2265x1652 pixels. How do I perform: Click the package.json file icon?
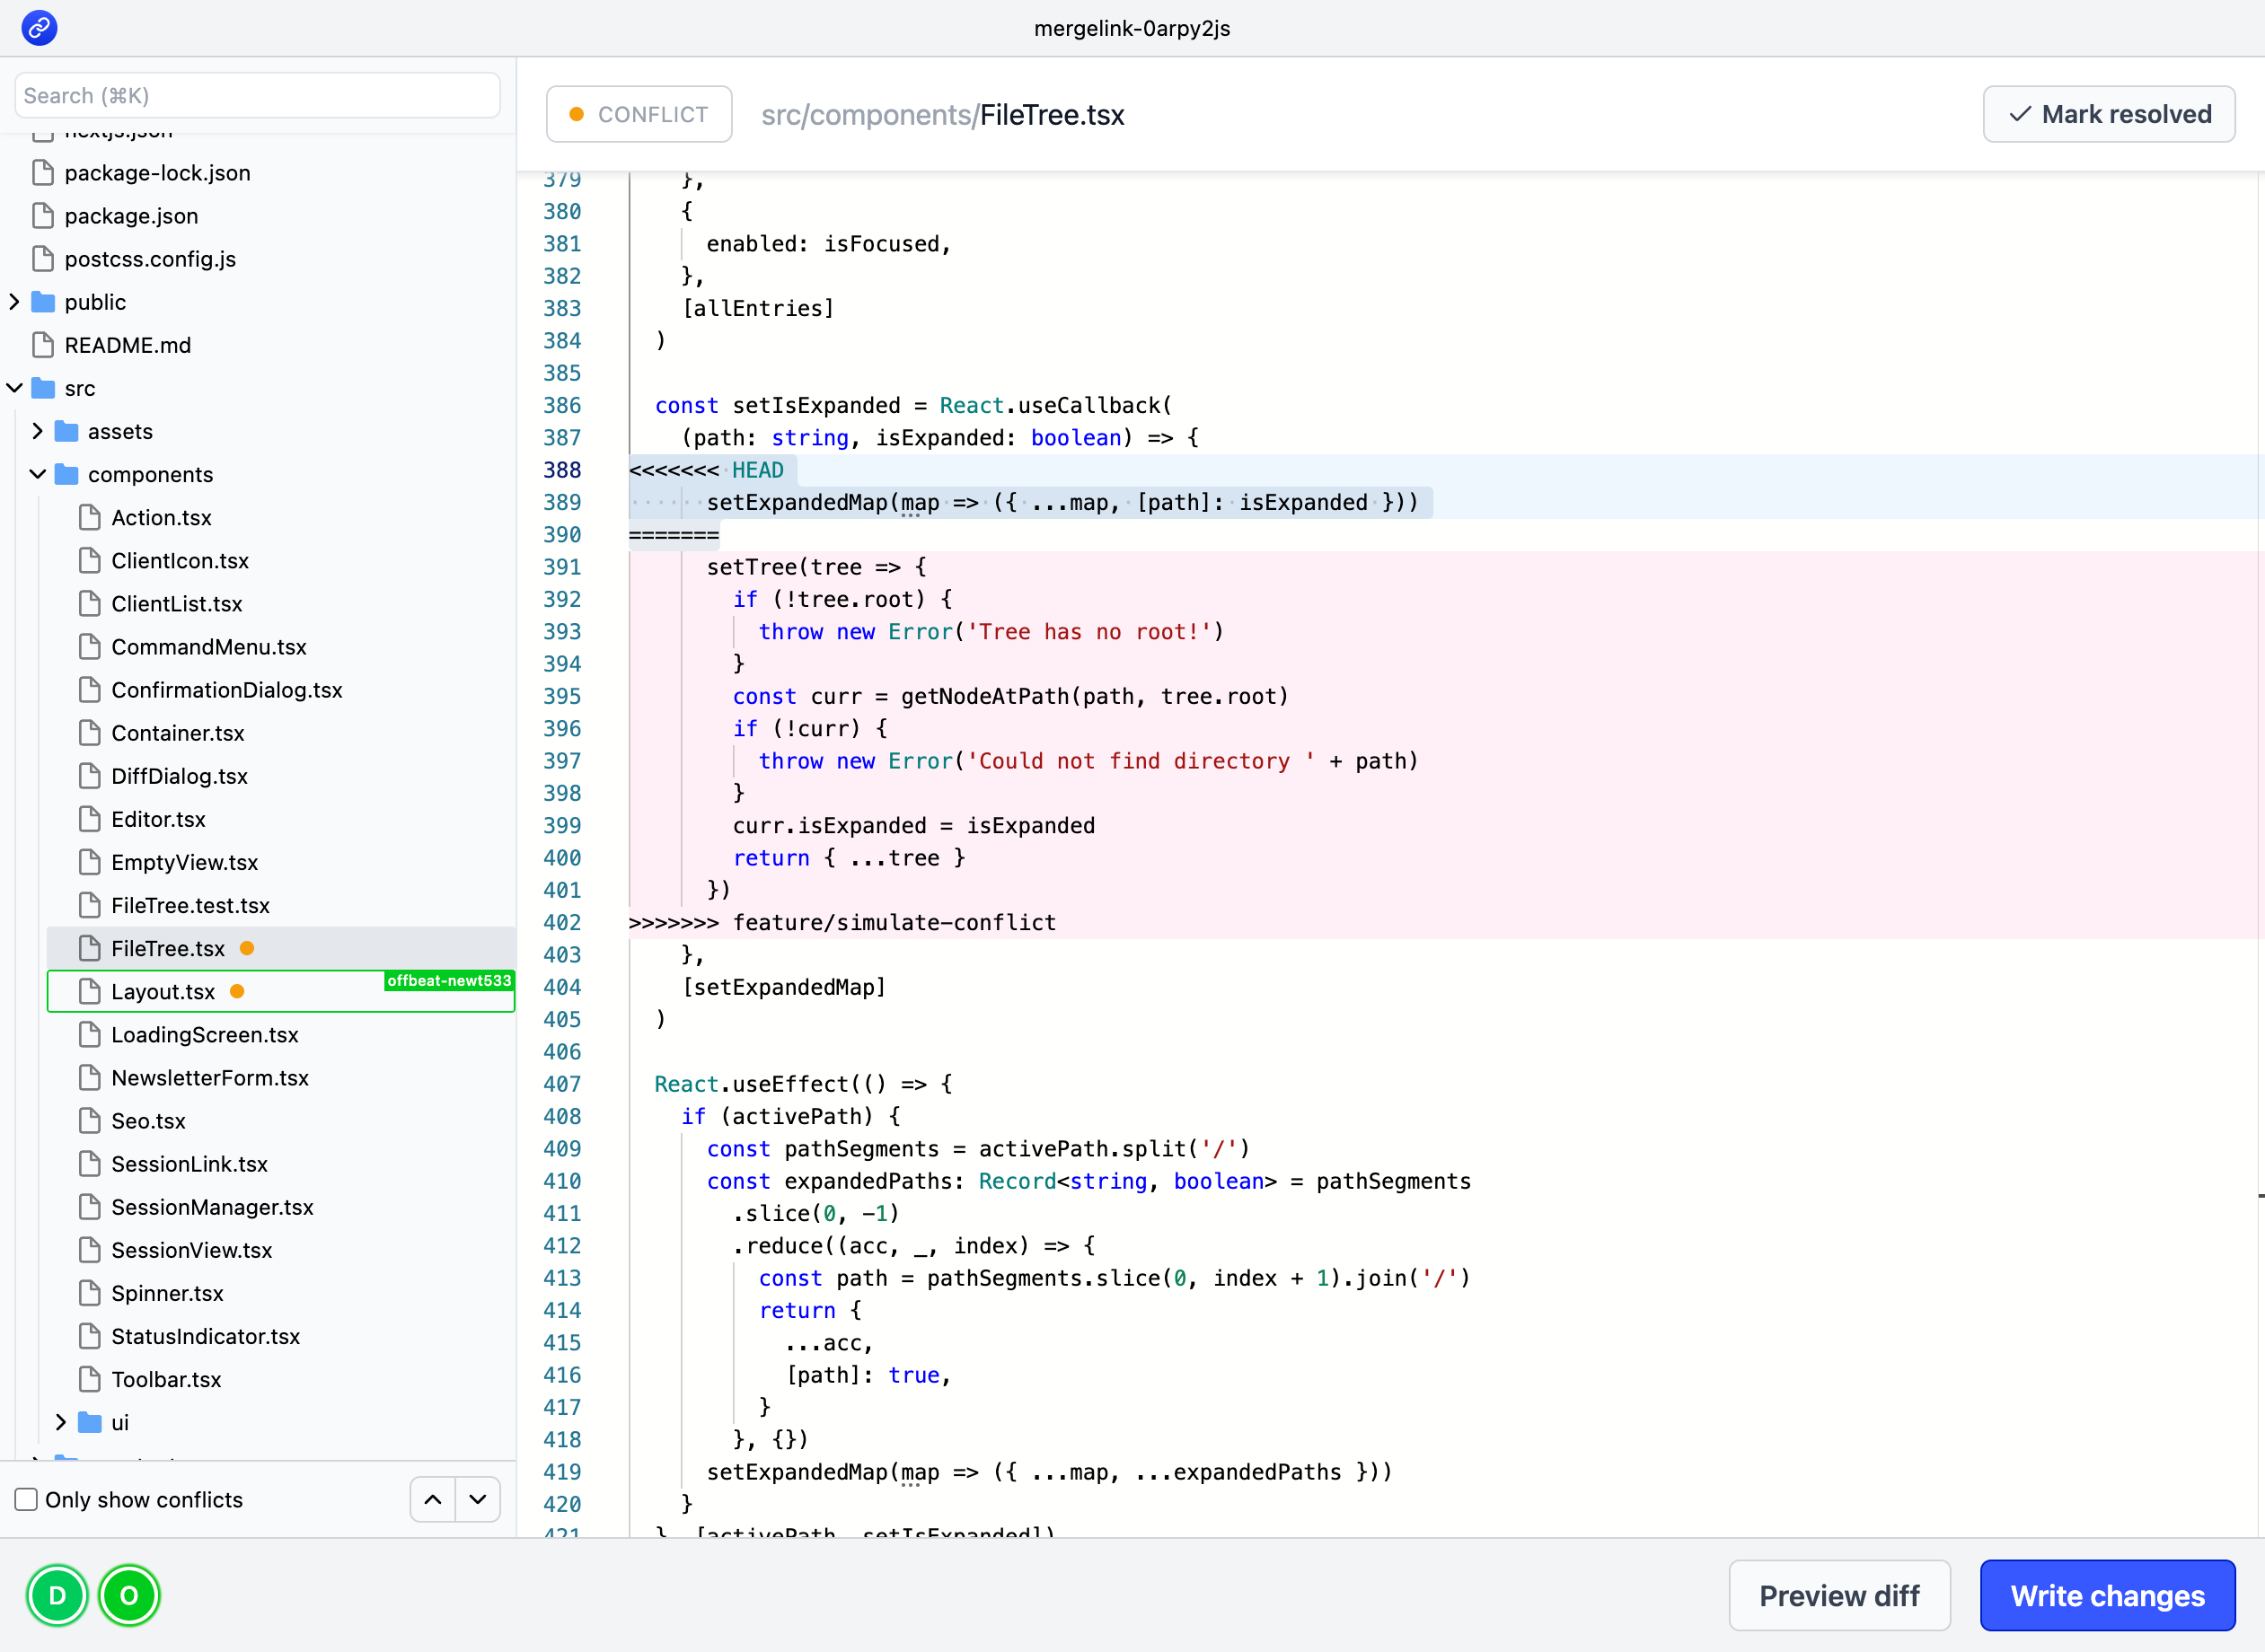(43, 216)
